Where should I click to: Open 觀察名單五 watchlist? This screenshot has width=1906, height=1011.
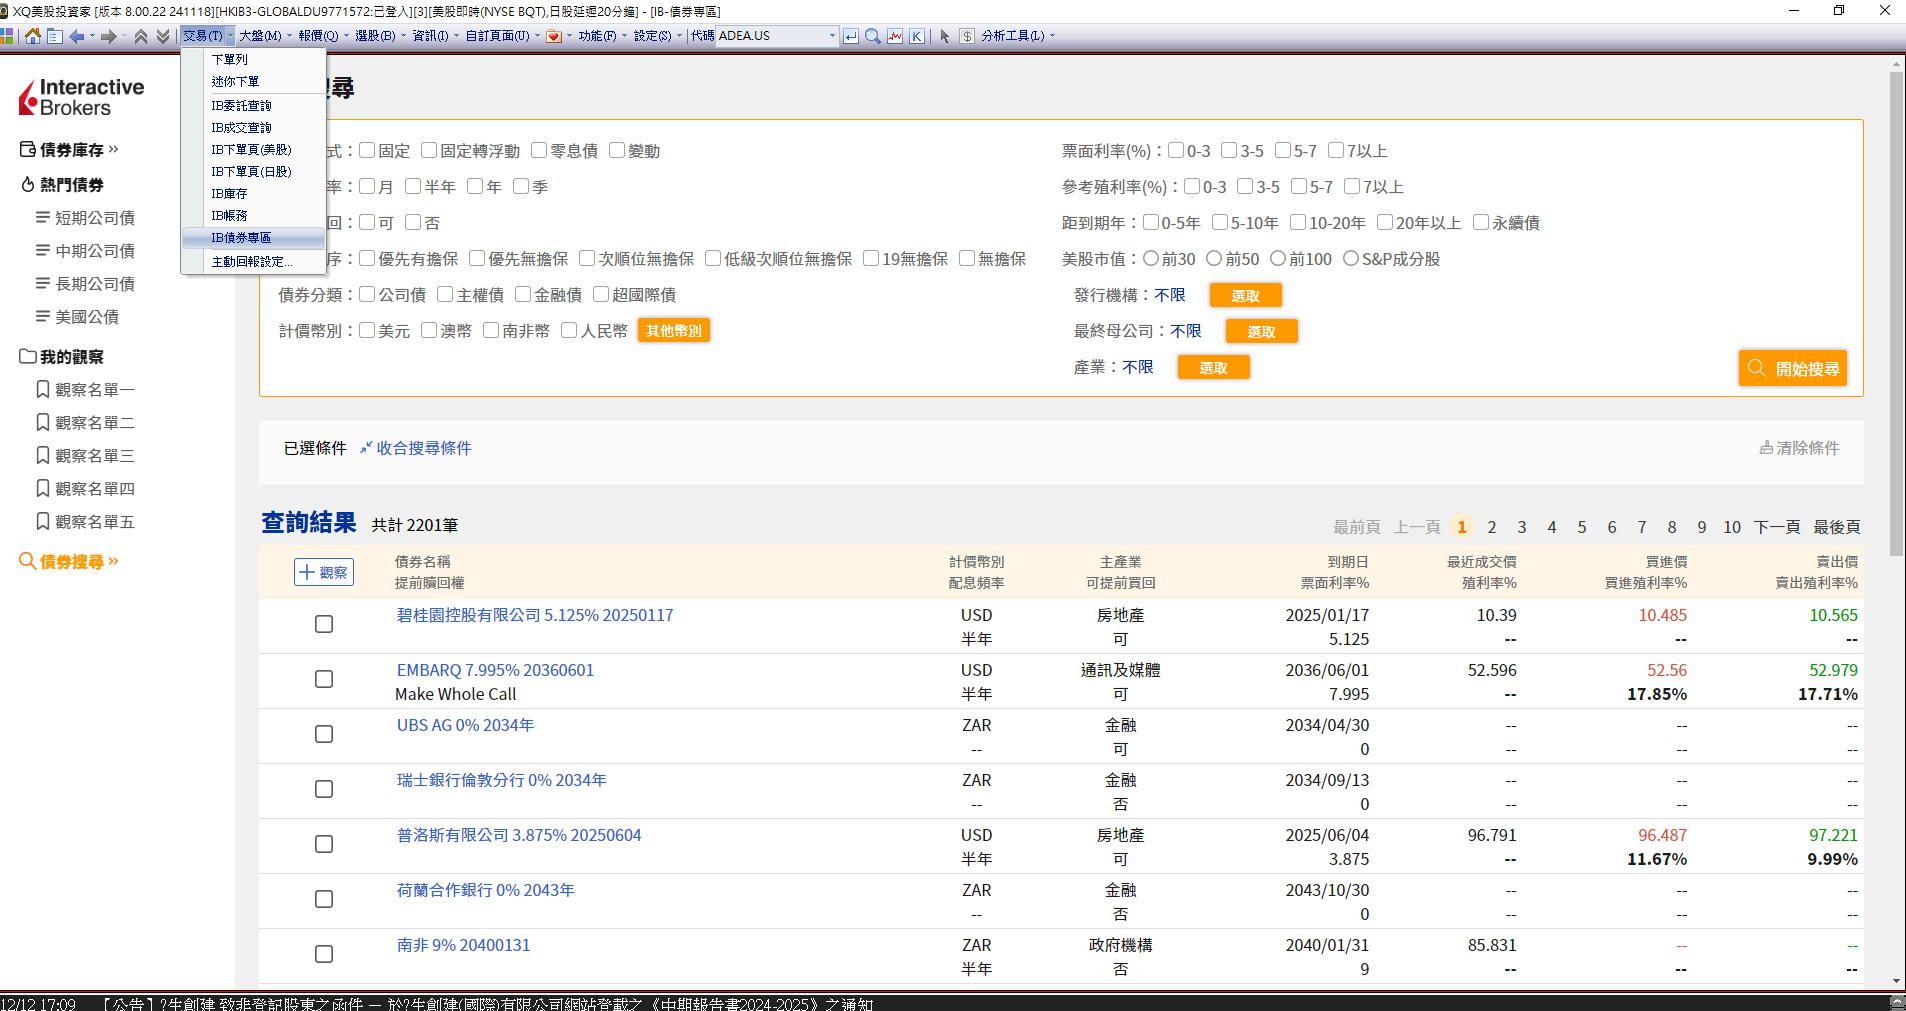click(85, 521)
